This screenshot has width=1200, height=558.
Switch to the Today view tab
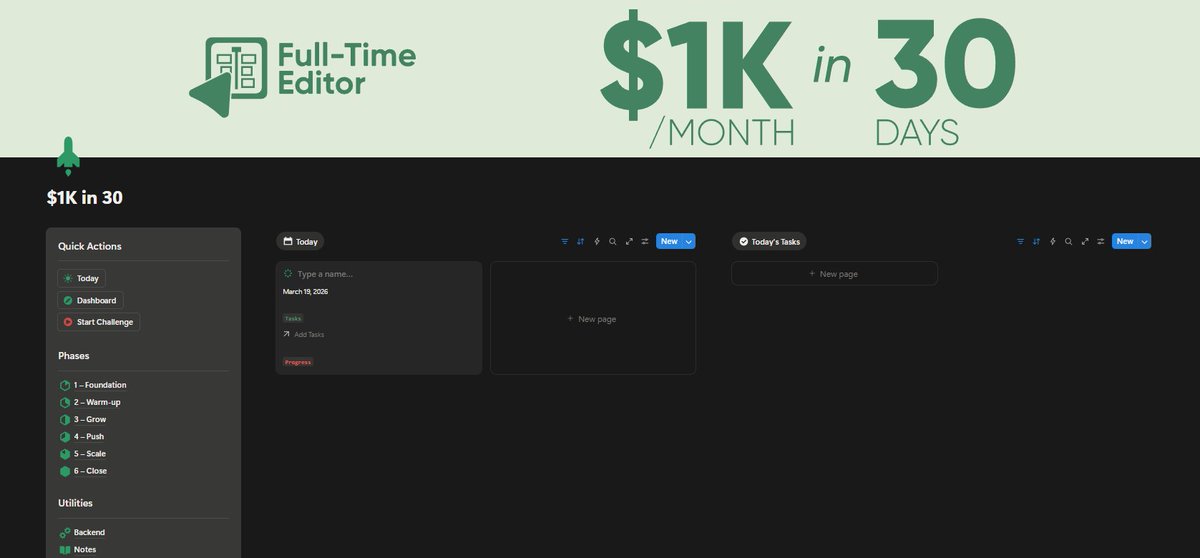300,241
